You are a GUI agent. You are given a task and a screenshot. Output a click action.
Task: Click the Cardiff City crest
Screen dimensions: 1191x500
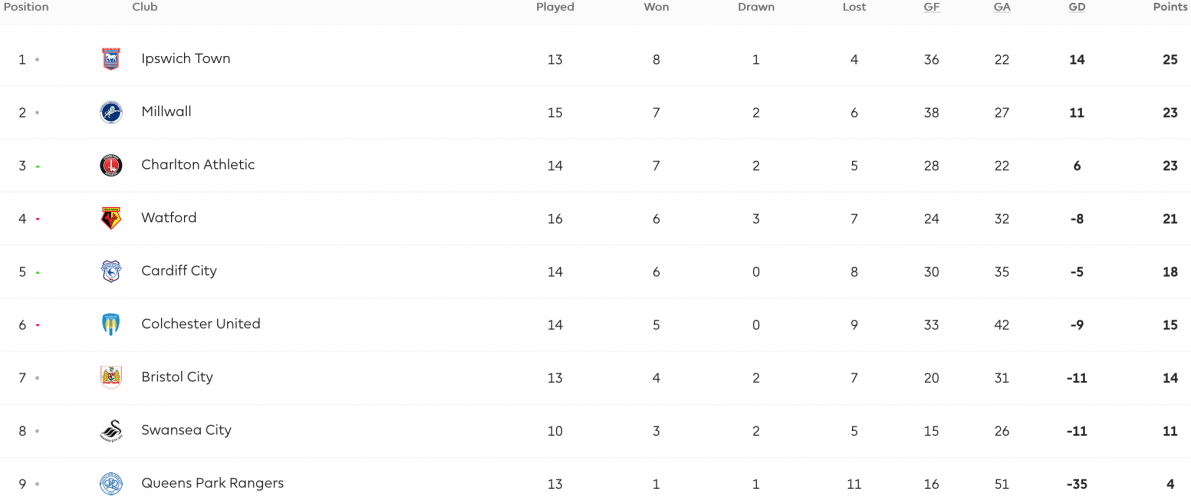[111, 271]
